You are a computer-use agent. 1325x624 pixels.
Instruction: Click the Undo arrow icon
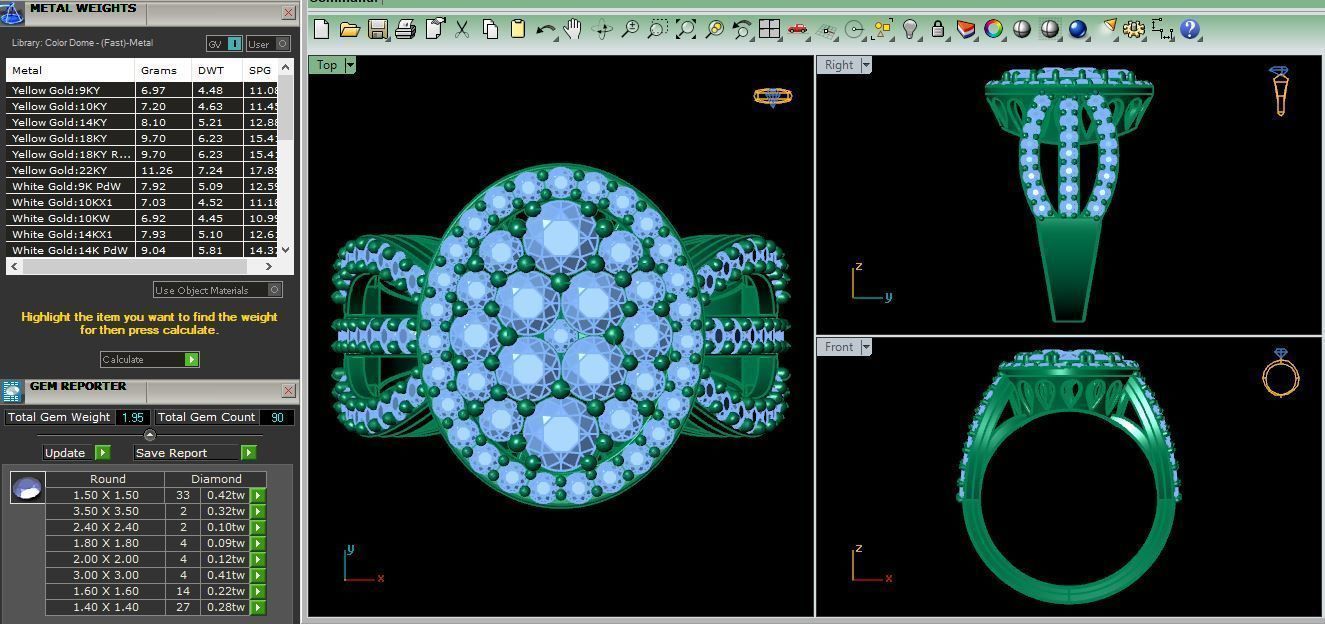pos(545,29)
